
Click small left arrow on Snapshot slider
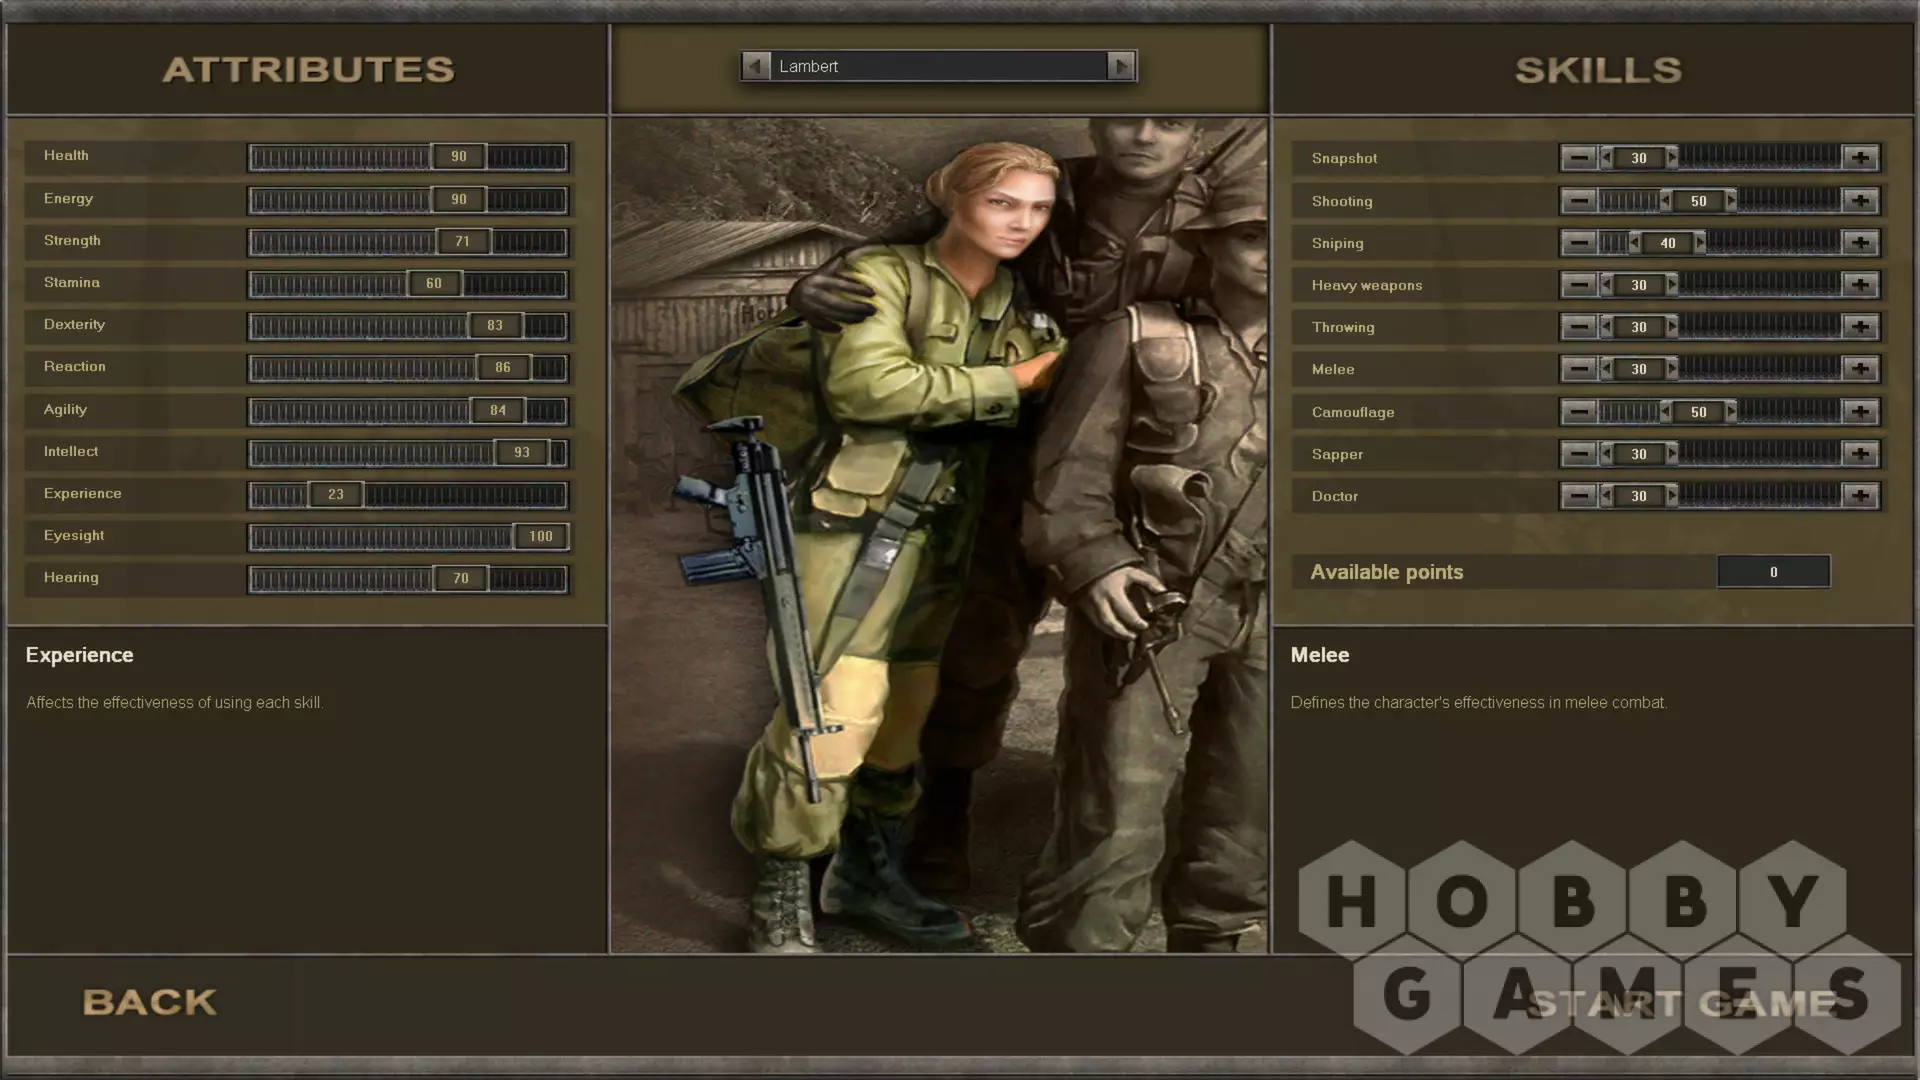1606,158
